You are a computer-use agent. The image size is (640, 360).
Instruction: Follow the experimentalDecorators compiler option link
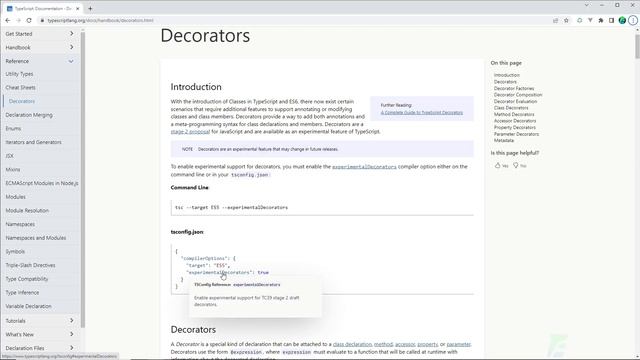(x=364, y=167)
